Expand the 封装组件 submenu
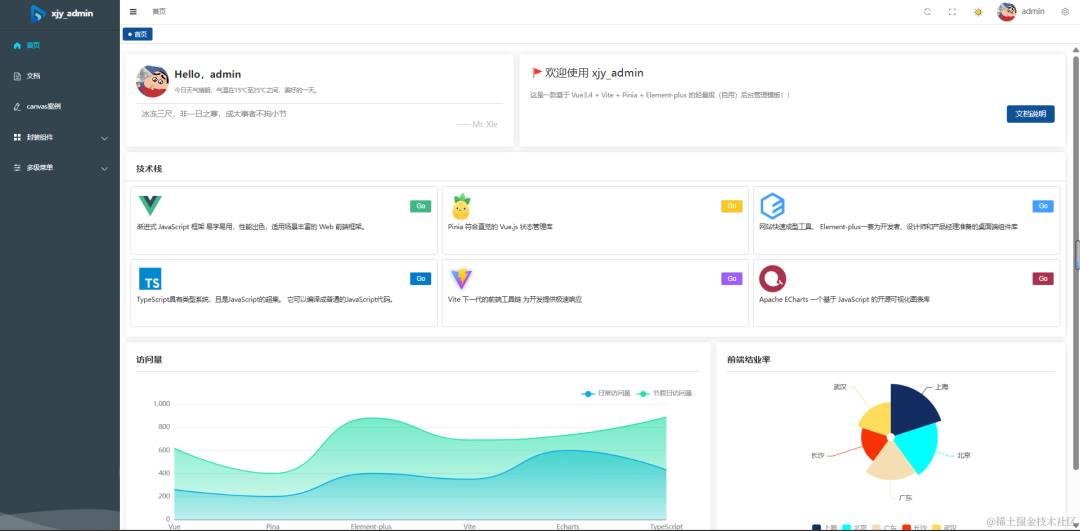 [60, 138]
